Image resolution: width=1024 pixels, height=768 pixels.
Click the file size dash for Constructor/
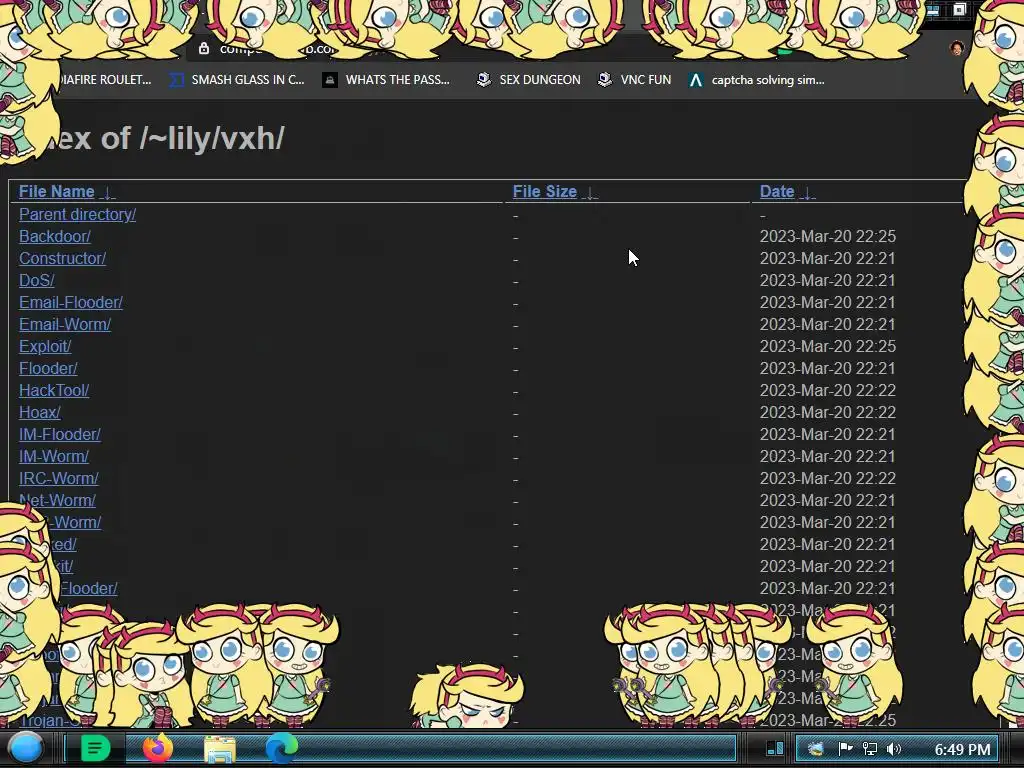[x=516, y=259]
